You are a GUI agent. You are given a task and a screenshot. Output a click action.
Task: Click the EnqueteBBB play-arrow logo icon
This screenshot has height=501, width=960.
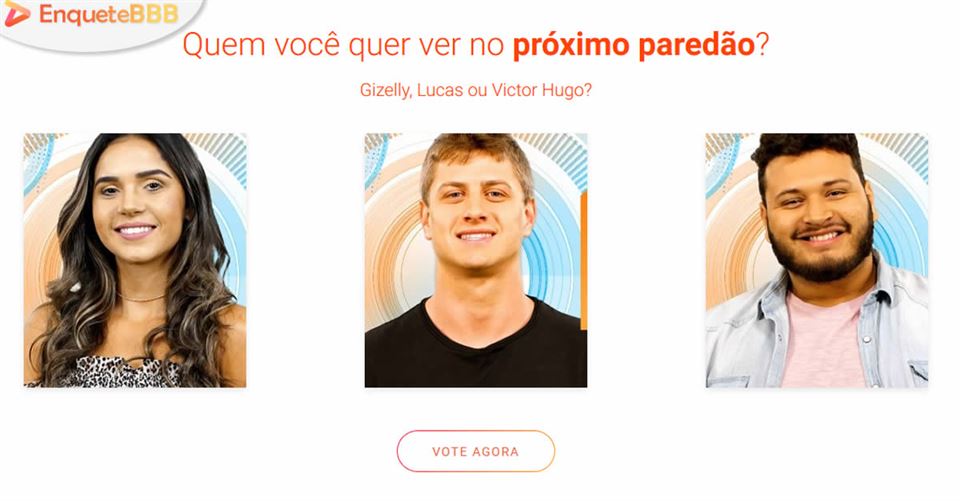pos(17,14)
